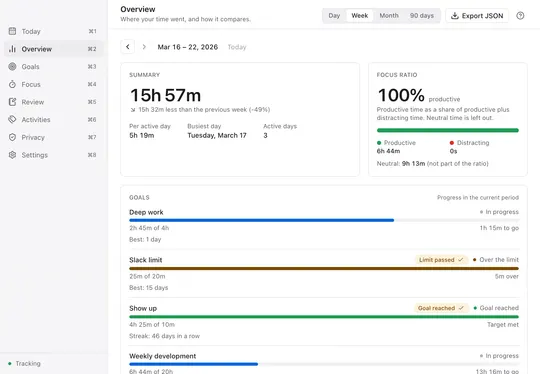Click the 1h 15m to go text

[x=499, y=228]
